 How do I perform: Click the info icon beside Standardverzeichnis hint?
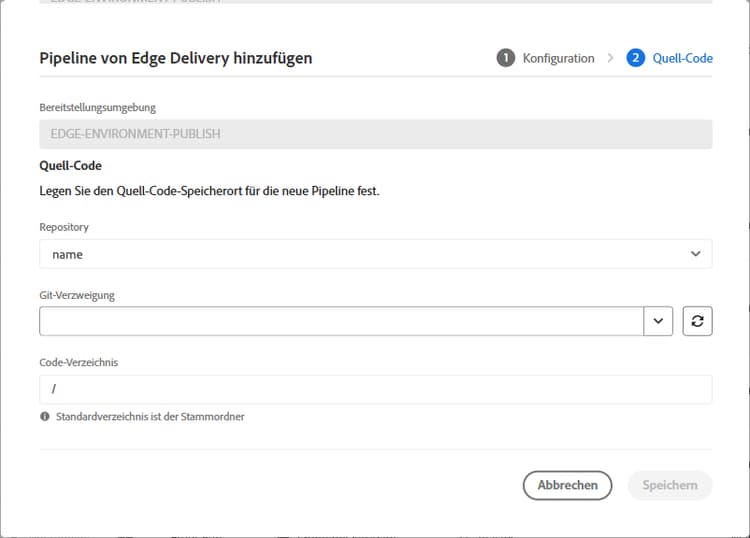45,417
